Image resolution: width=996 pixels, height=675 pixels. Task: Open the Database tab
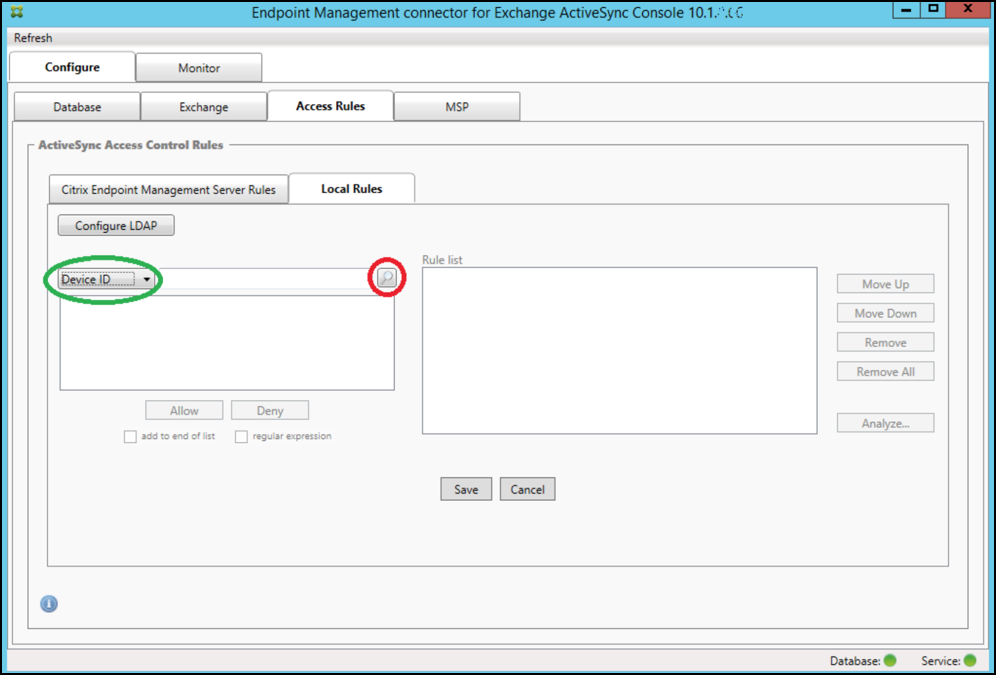(x=77, y=107)
